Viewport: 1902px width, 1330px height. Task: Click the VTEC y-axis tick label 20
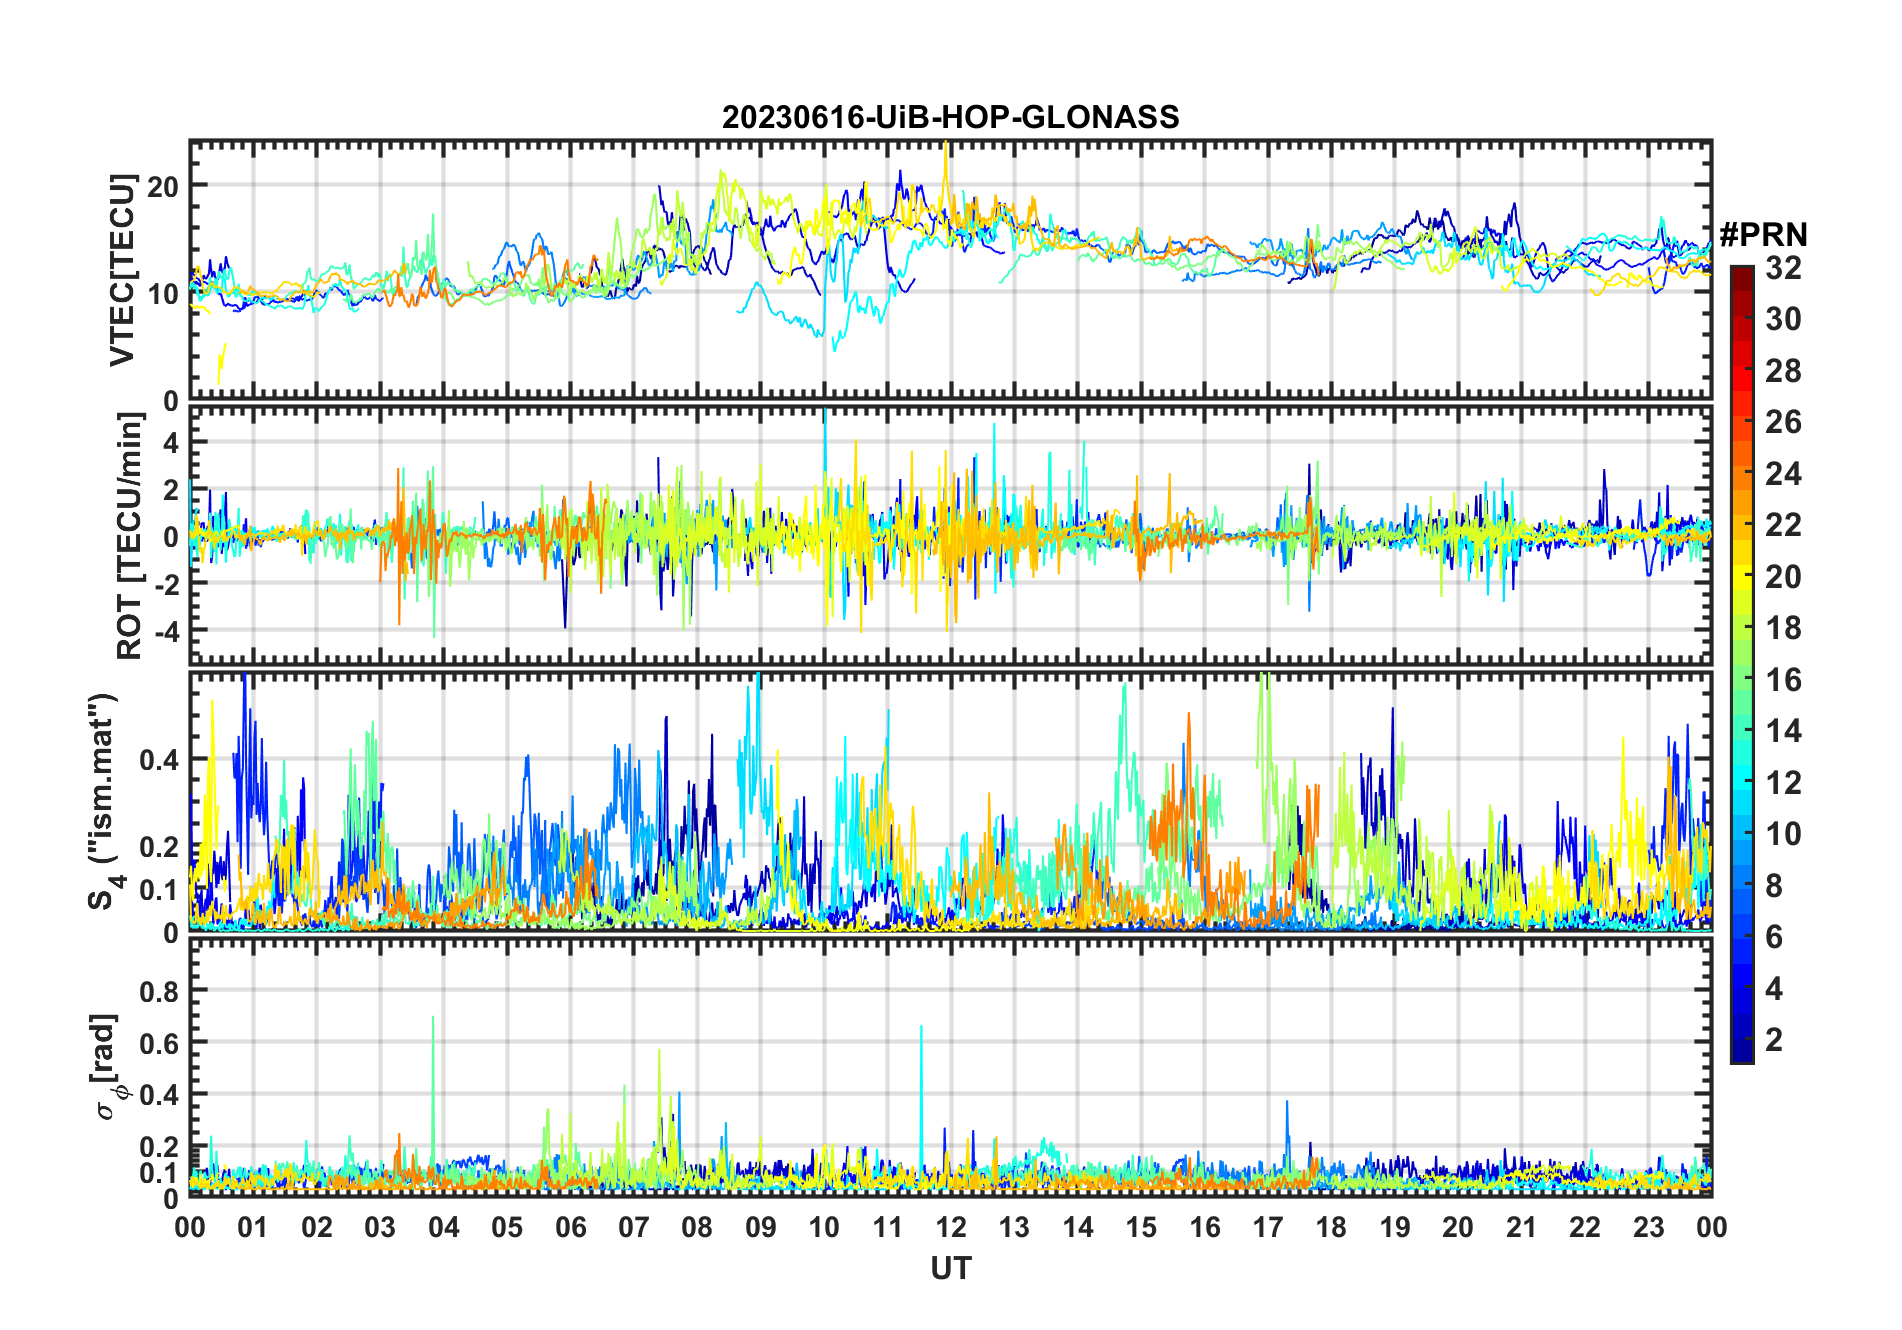(x=163, y=187)
